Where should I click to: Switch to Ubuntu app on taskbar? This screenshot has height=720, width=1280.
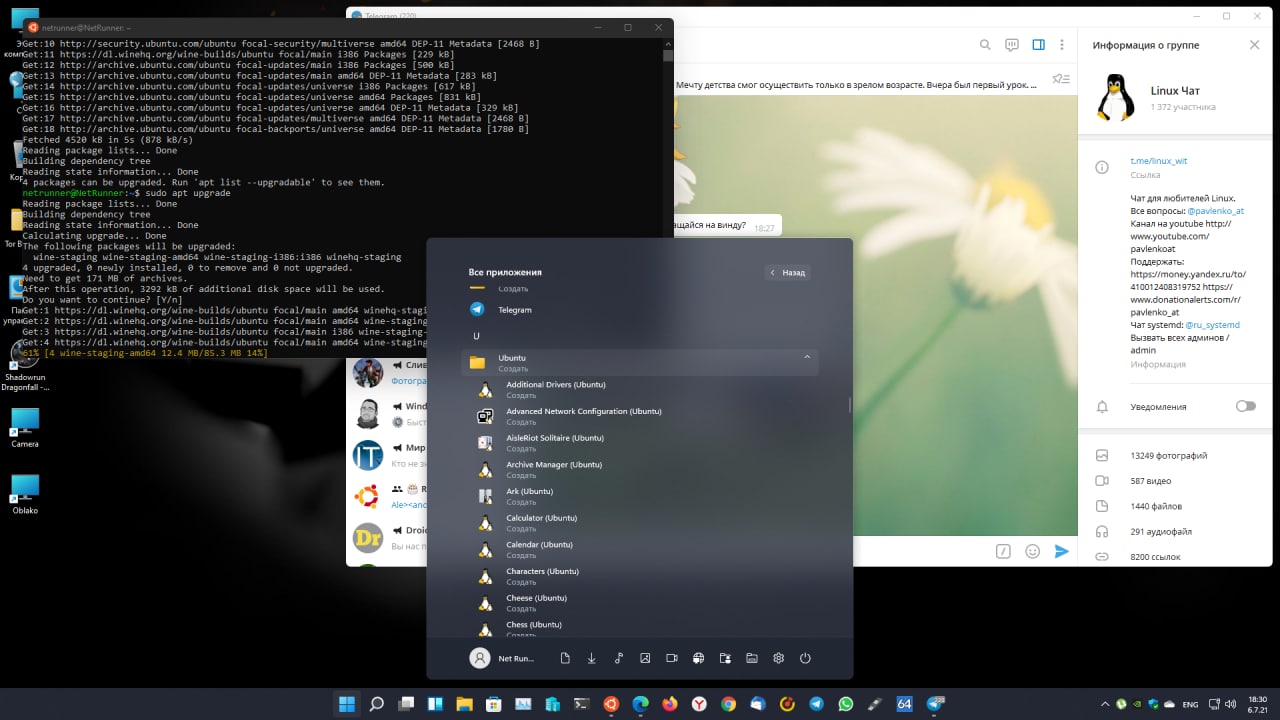pos(611,704)
